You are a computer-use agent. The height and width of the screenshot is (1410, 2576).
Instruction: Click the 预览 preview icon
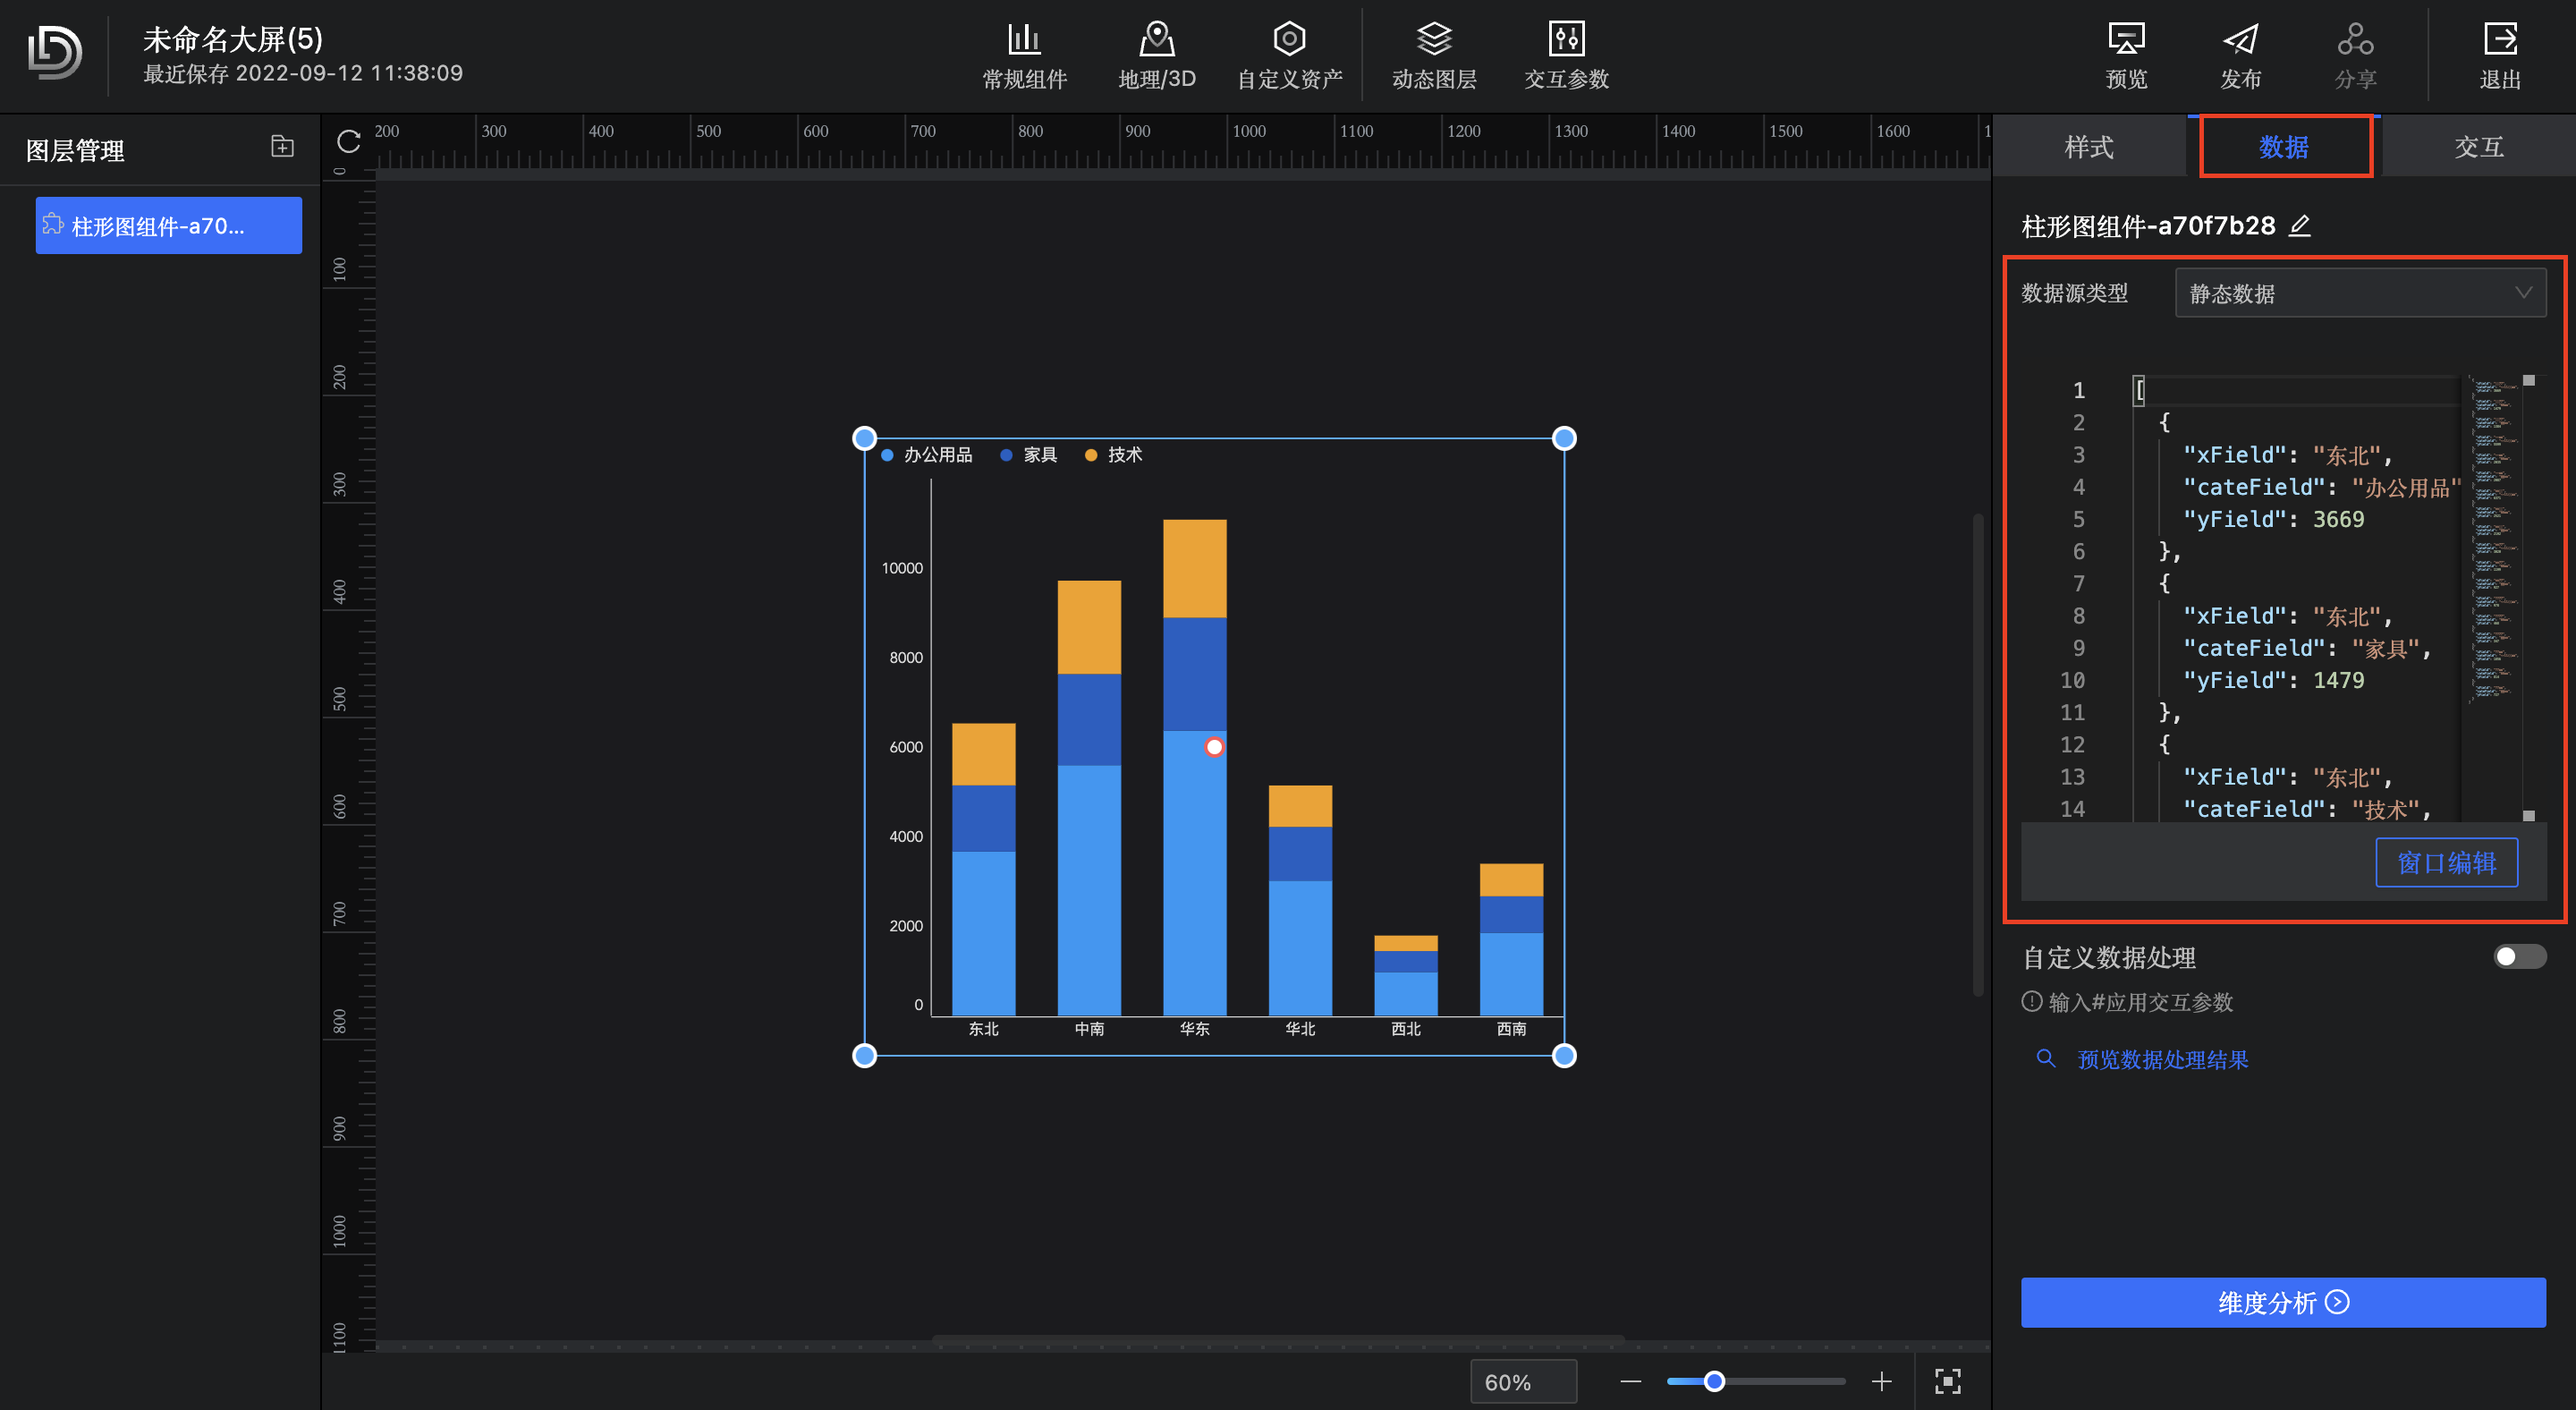tap(2126, 40)
